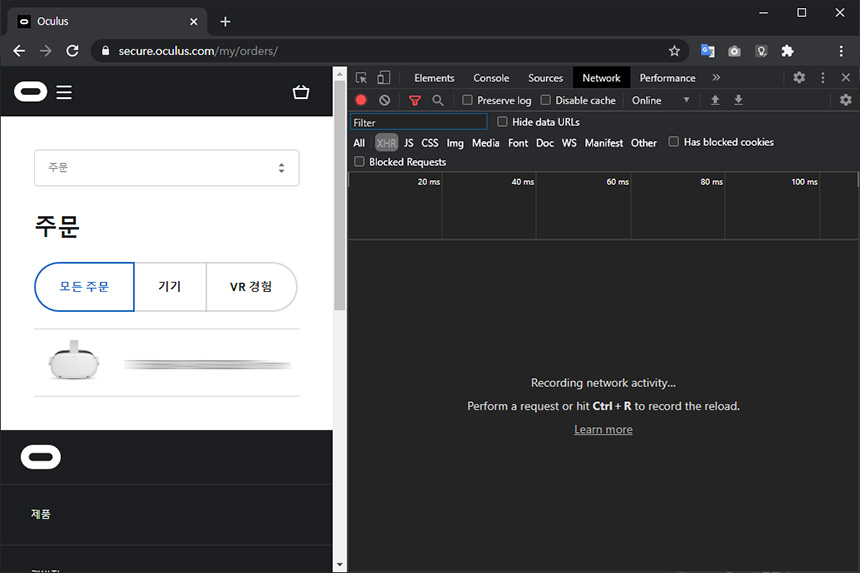Open the Extensions puzzle menu
860x573 pixels.
[788, 51]
